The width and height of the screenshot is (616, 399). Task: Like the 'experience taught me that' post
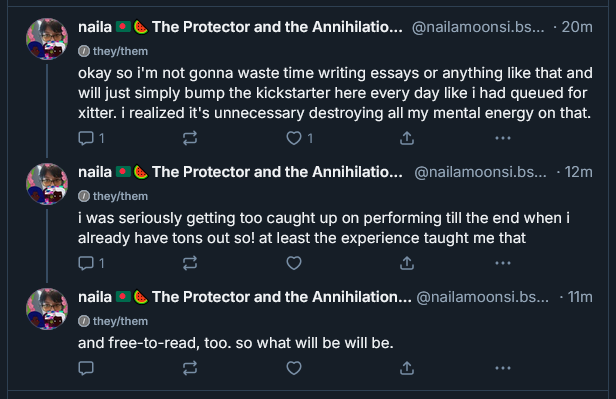click(x=294, y=263)
